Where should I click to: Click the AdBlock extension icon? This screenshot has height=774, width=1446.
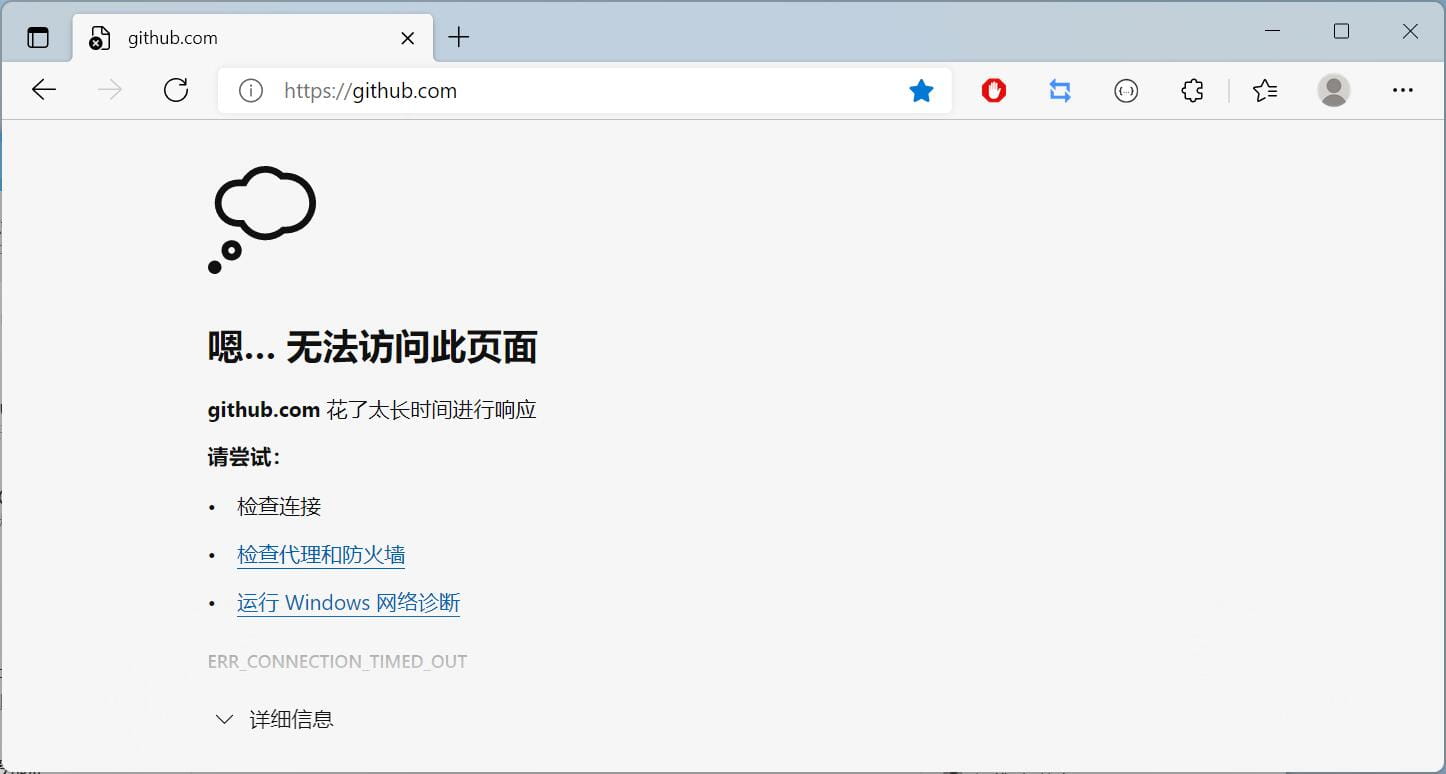click(992, 90)
